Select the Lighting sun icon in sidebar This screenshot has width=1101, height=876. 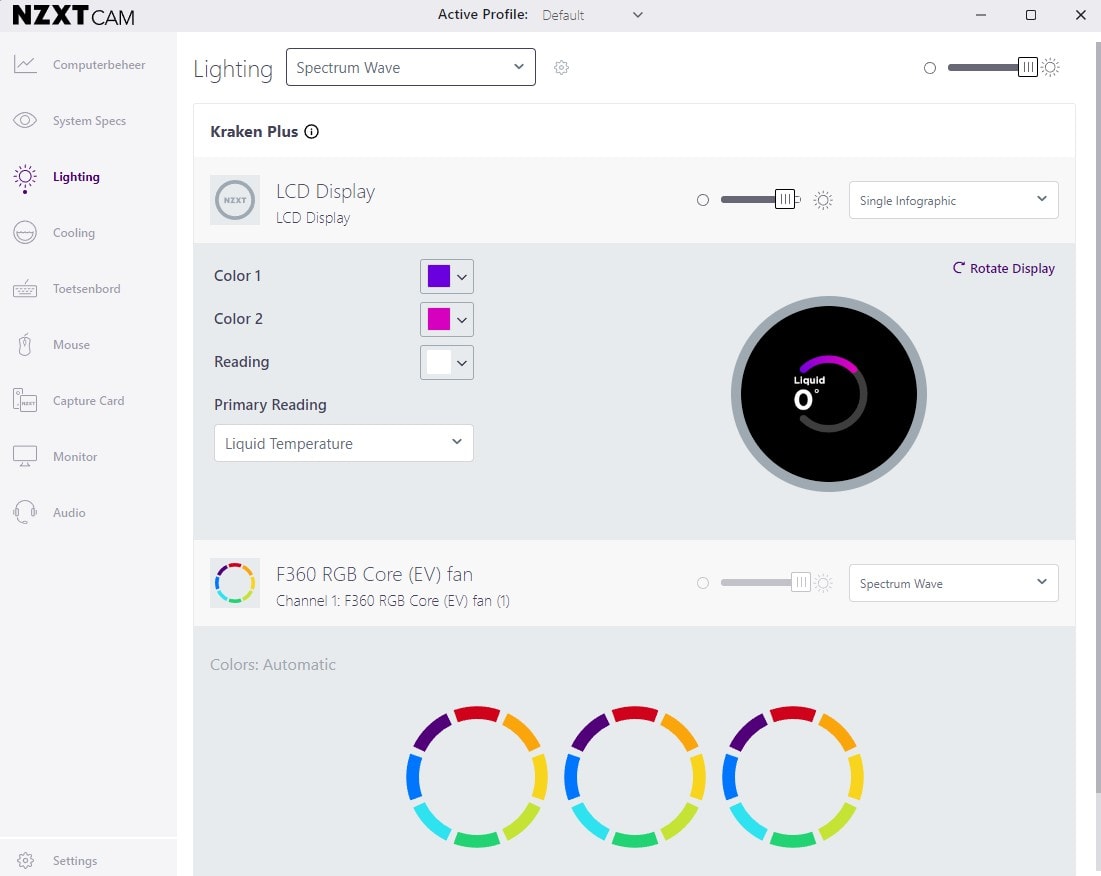[x=25, y=178]
